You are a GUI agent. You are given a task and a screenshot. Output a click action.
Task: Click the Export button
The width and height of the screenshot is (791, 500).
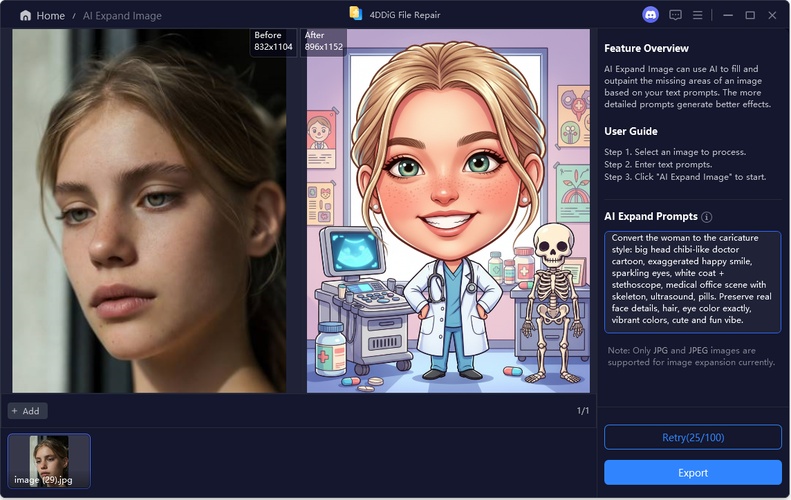[693, 473]
